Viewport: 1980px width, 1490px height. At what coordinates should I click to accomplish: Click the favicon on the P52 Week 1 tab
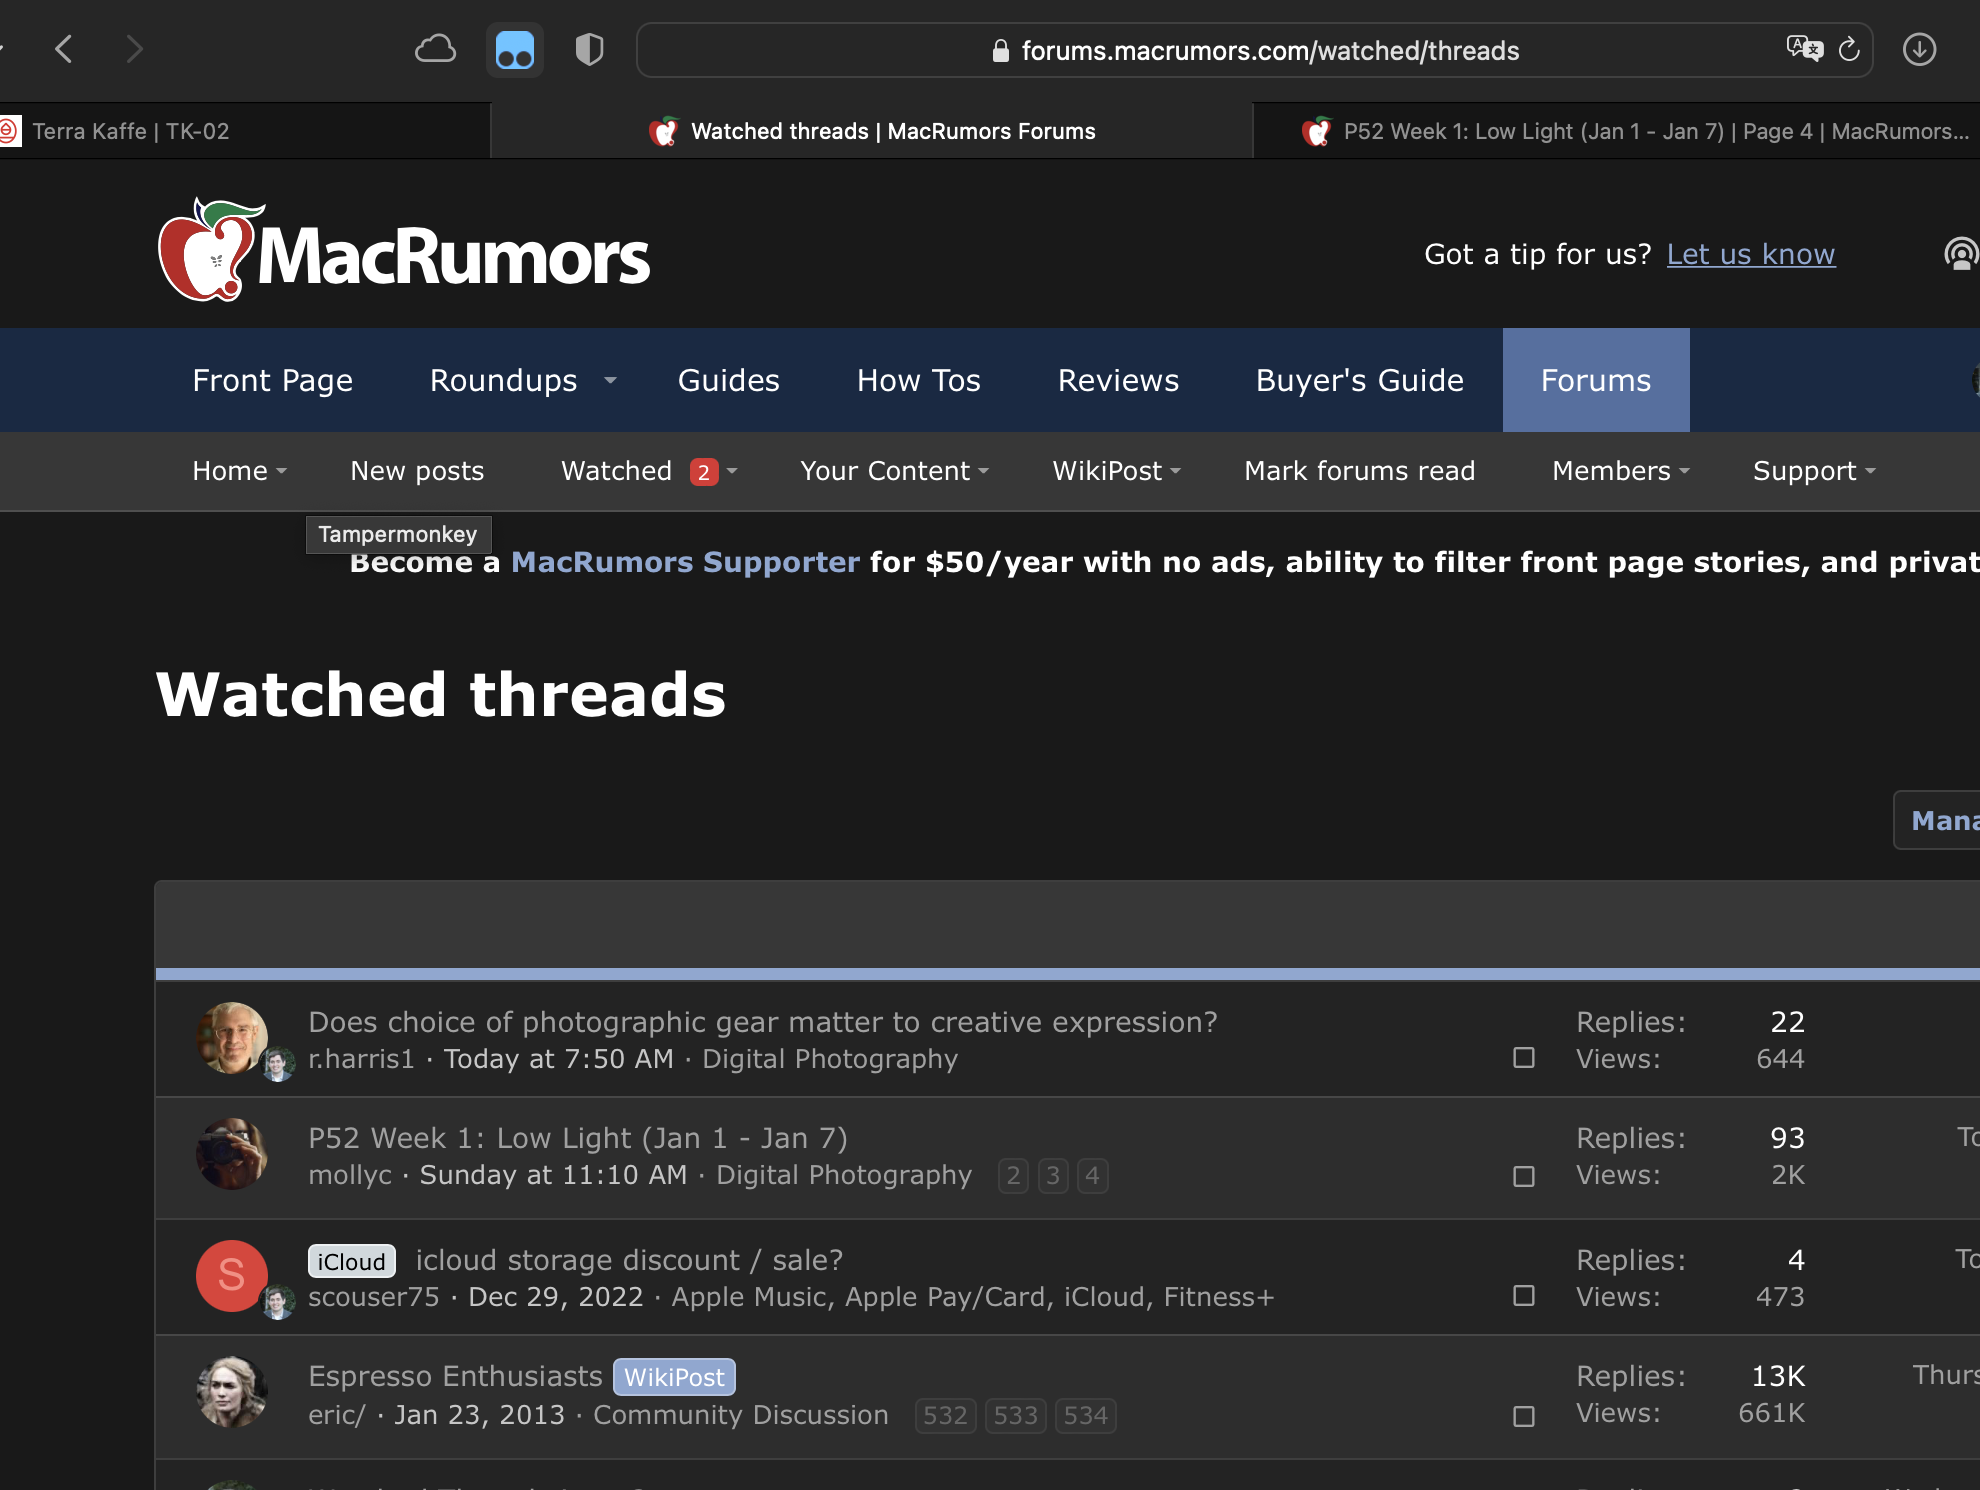click(1317, 131)
